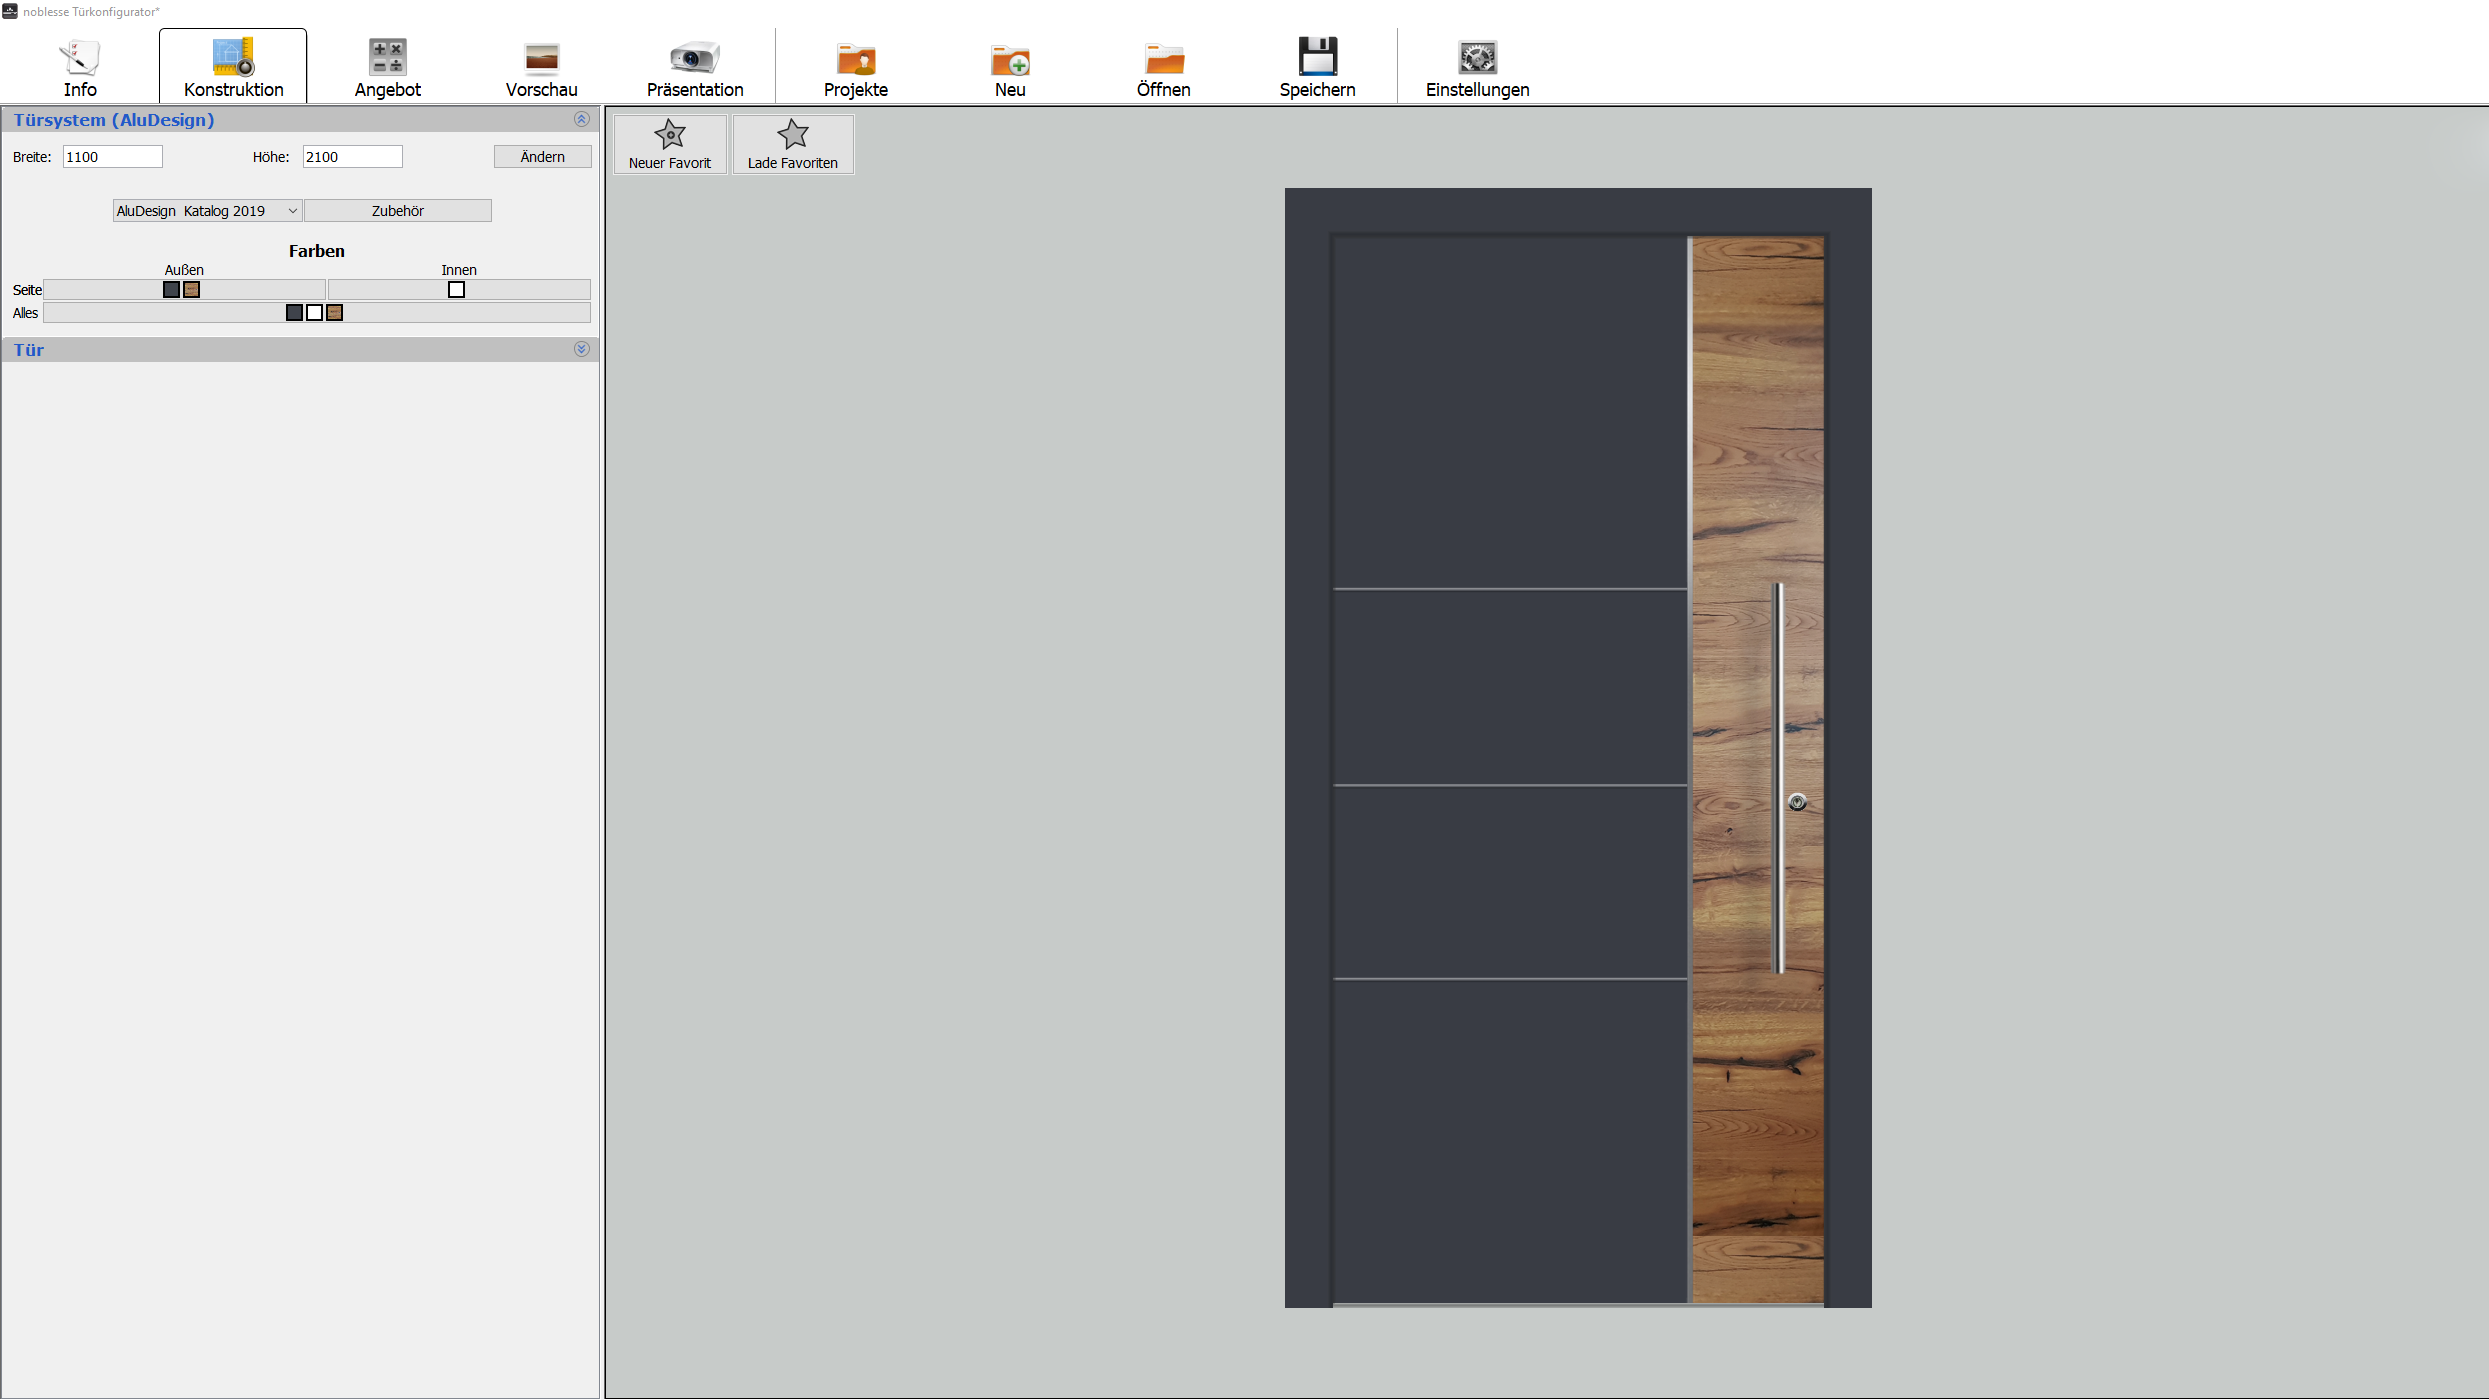Open the Angebot calculator icon
The image size is (2489, 1400).
tap(387, 58)
